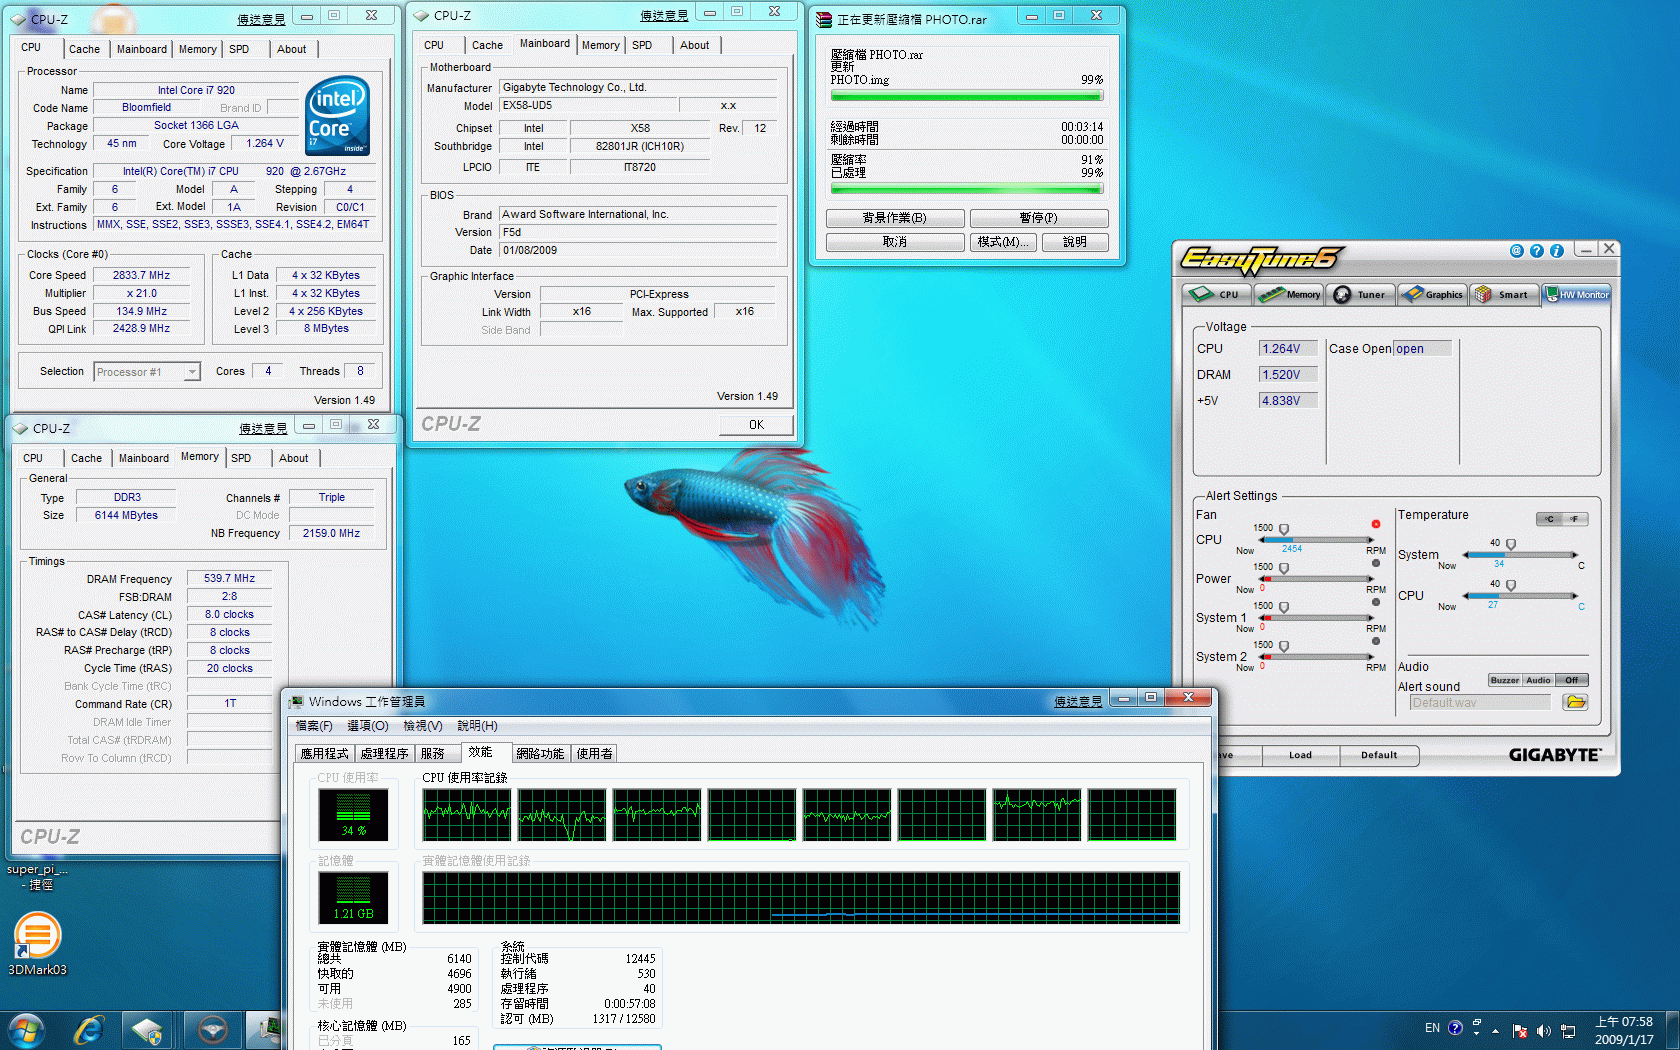
Task: Switch to the SPD tab in Memory CPU-Z window
Action: [x=241, y=458]
